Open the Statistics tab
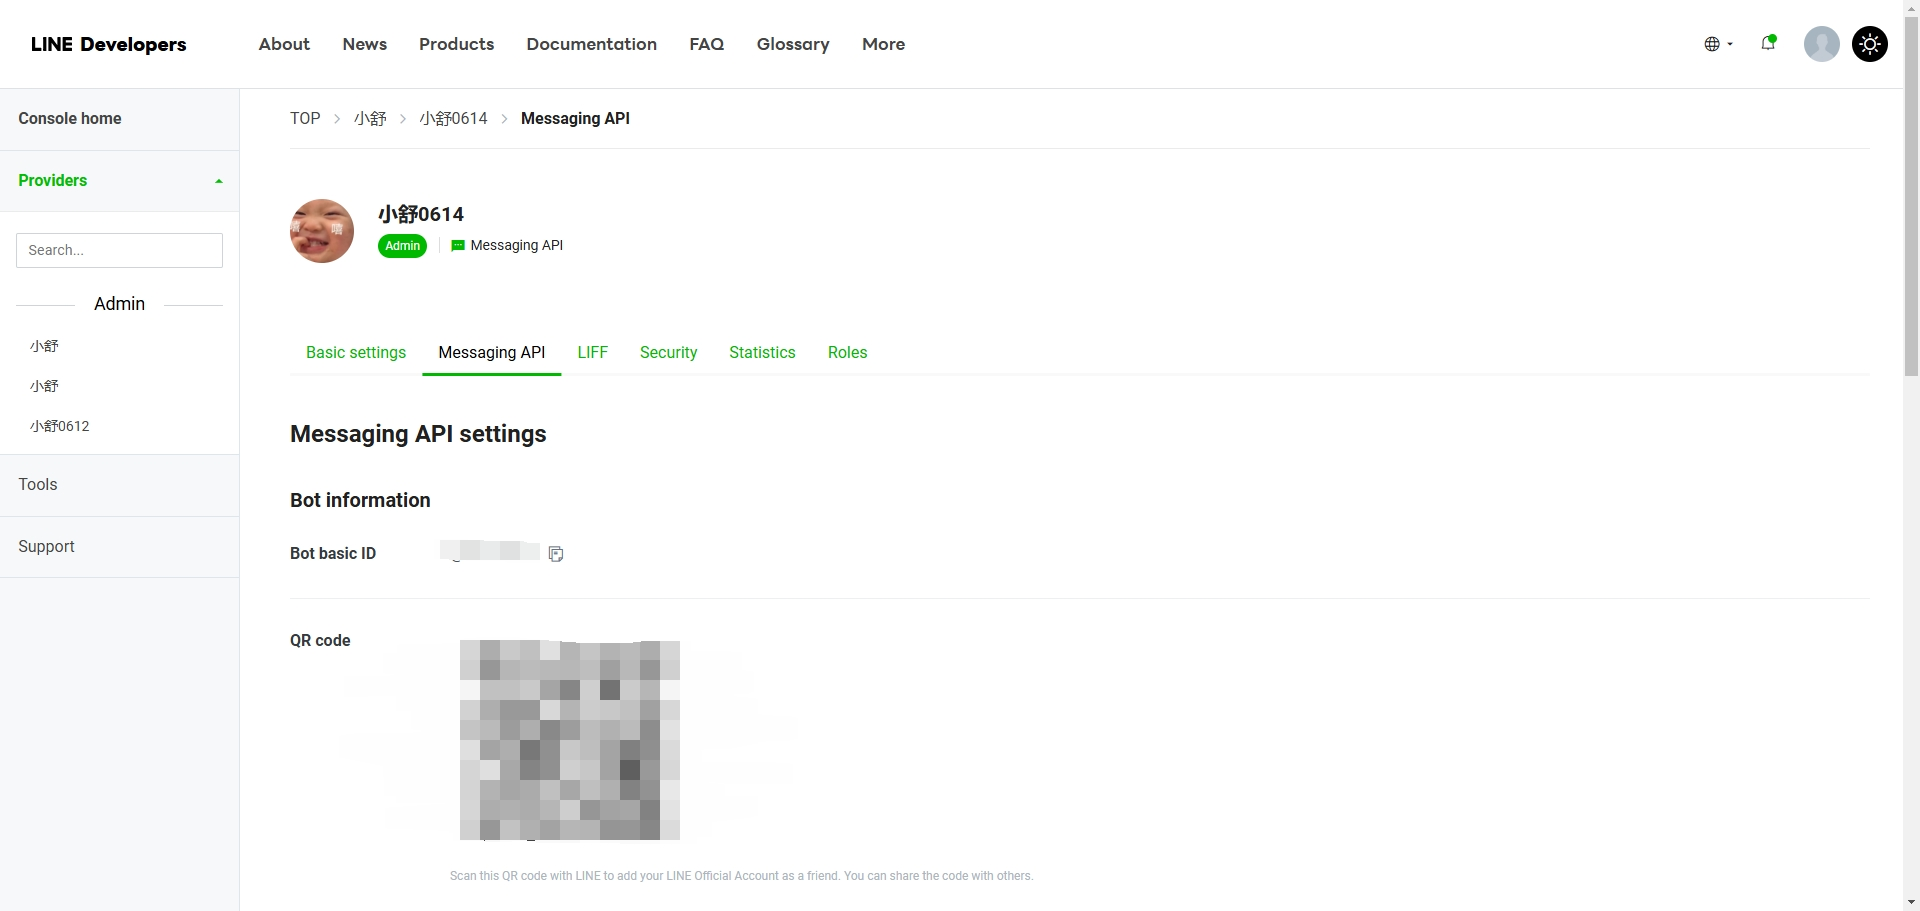 (x=762, y=352)
